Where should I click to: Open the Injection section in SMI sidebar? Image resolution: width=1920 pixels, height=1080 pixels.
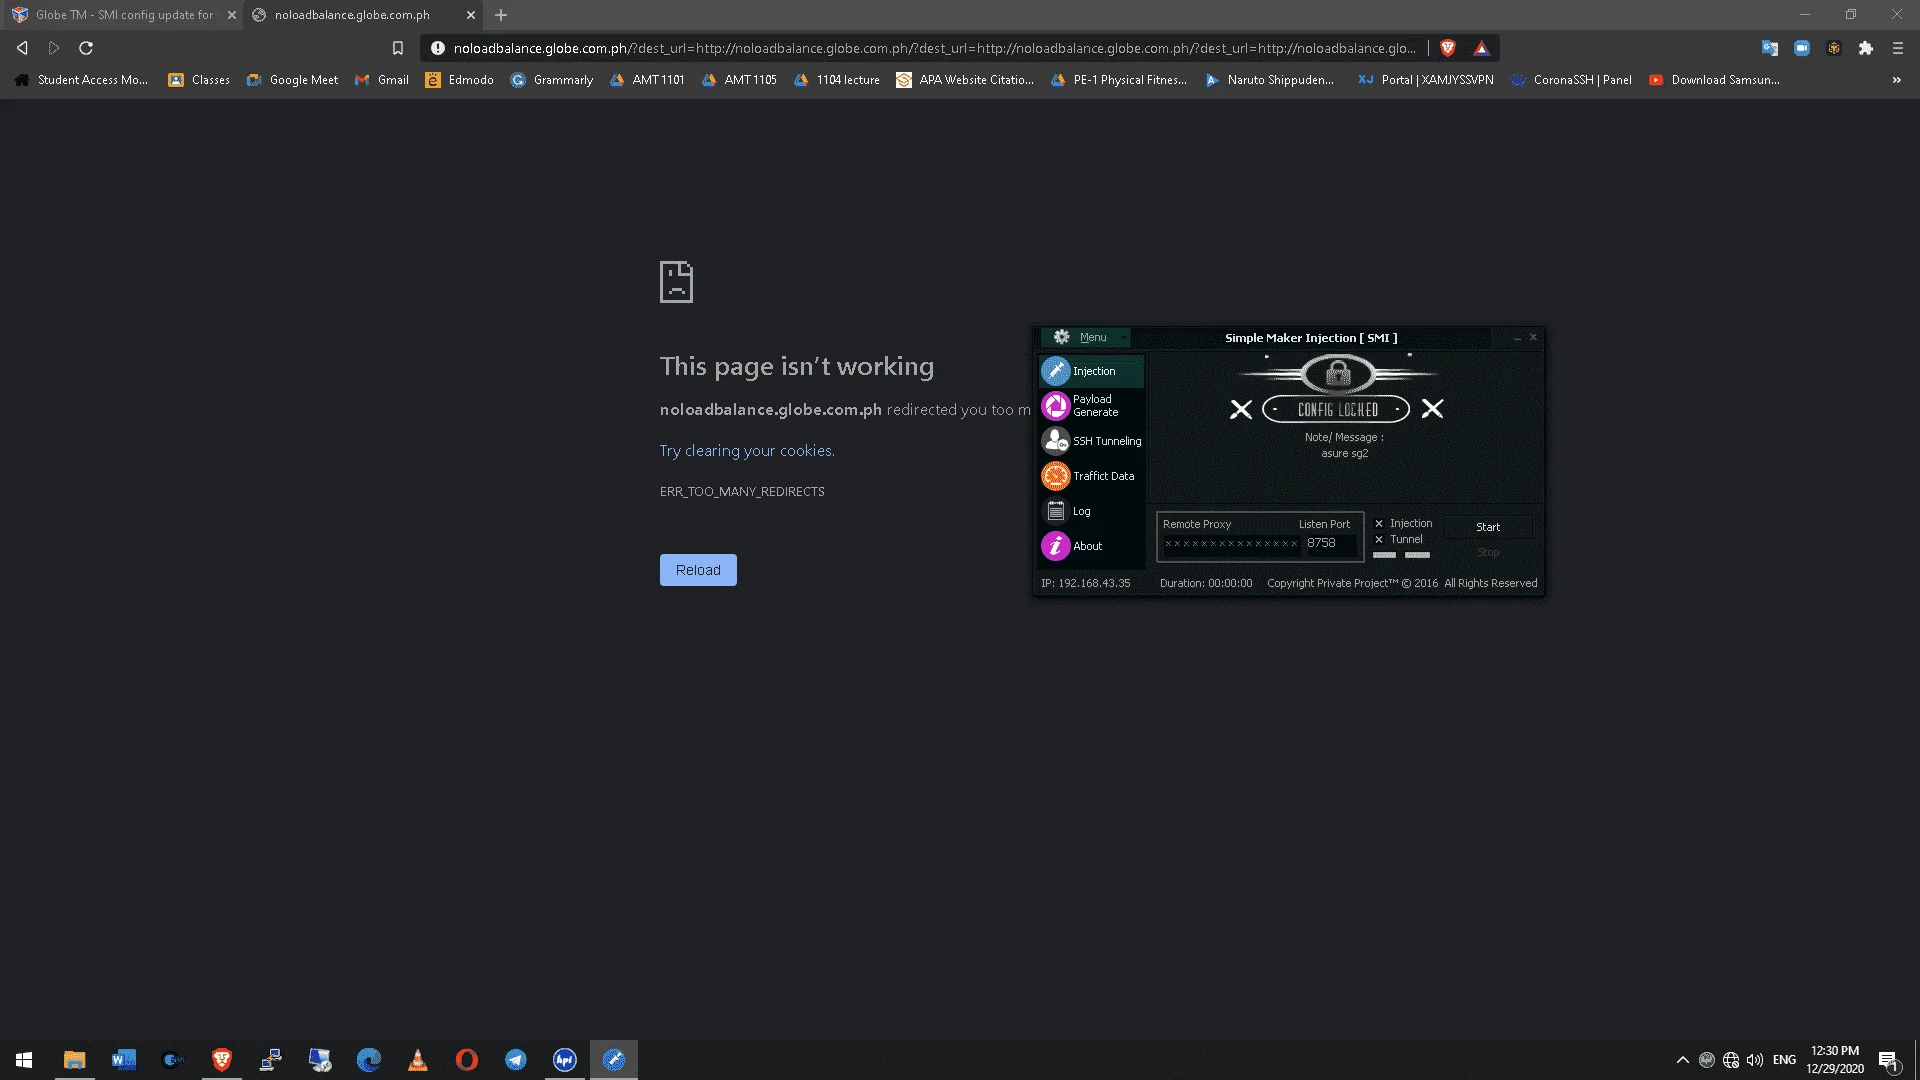click(1091, 371)
